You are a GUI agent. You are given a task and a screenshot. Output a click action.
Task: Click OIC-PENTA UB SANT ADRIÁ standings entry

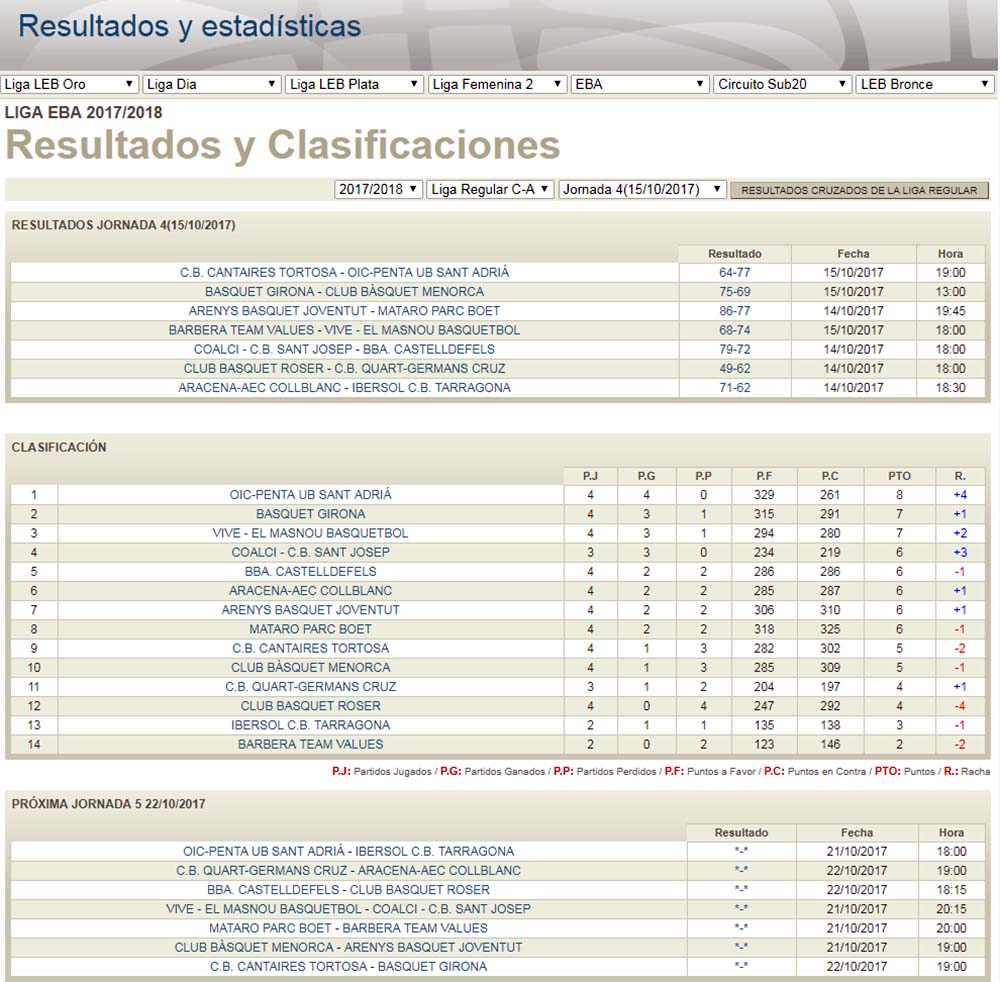(311, 495)
